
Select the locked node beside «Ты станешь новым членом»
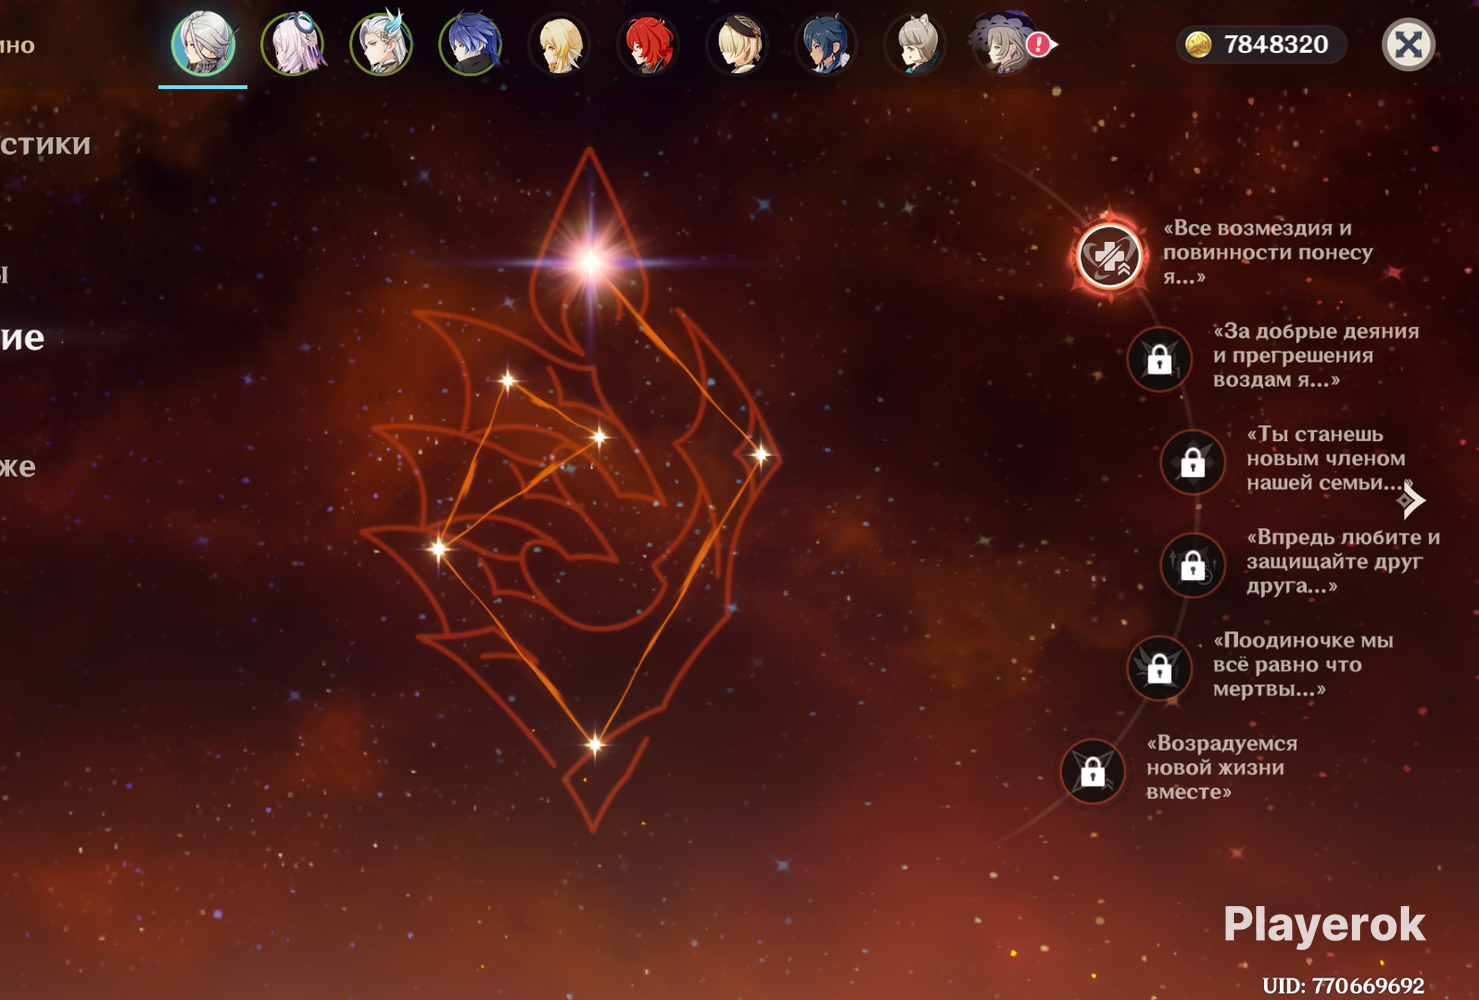pyautogui.click(x=1192, y=462)
